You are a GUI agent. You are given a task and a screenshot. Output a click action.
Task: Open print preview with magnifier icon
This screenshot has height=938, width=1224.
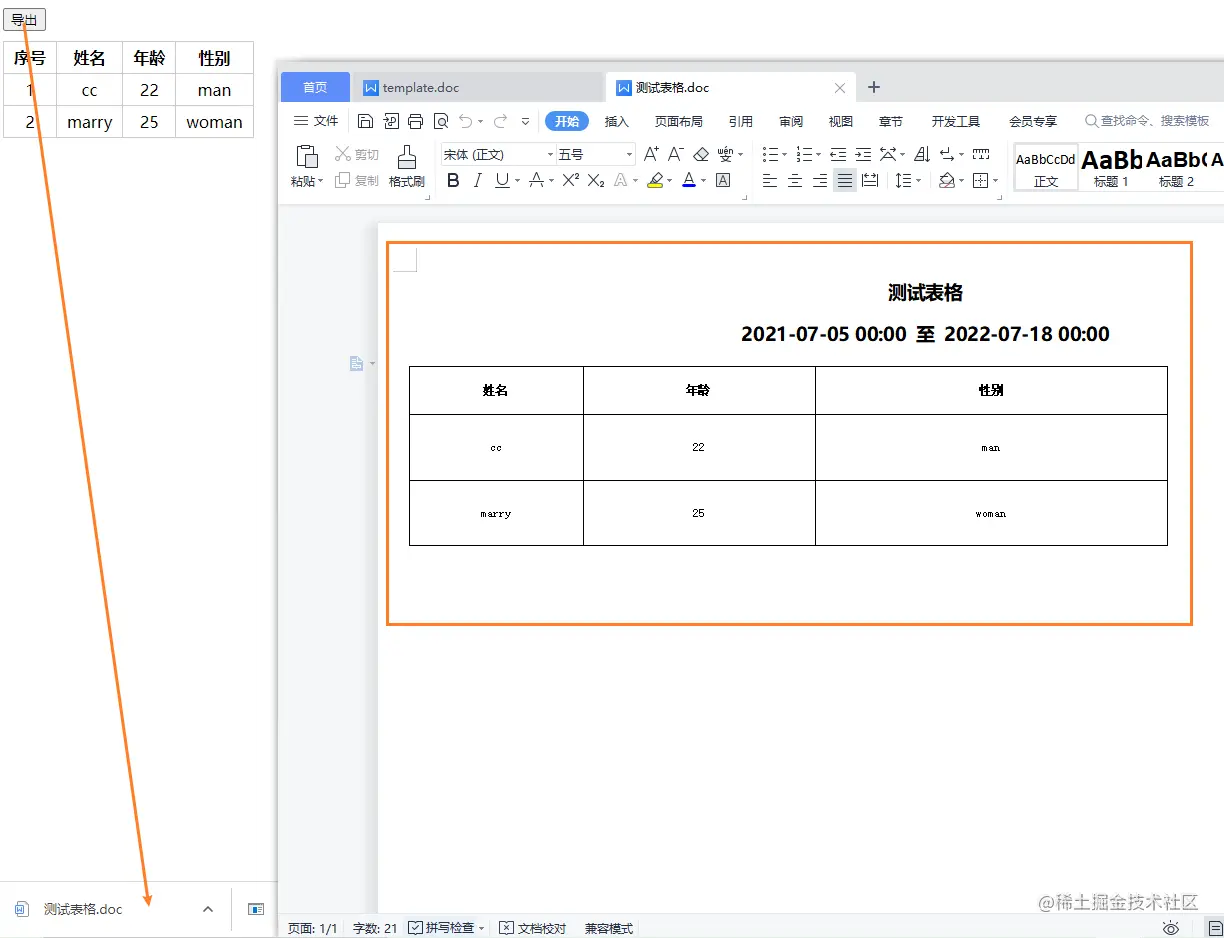pyautogui.click(x=441, y=121)
